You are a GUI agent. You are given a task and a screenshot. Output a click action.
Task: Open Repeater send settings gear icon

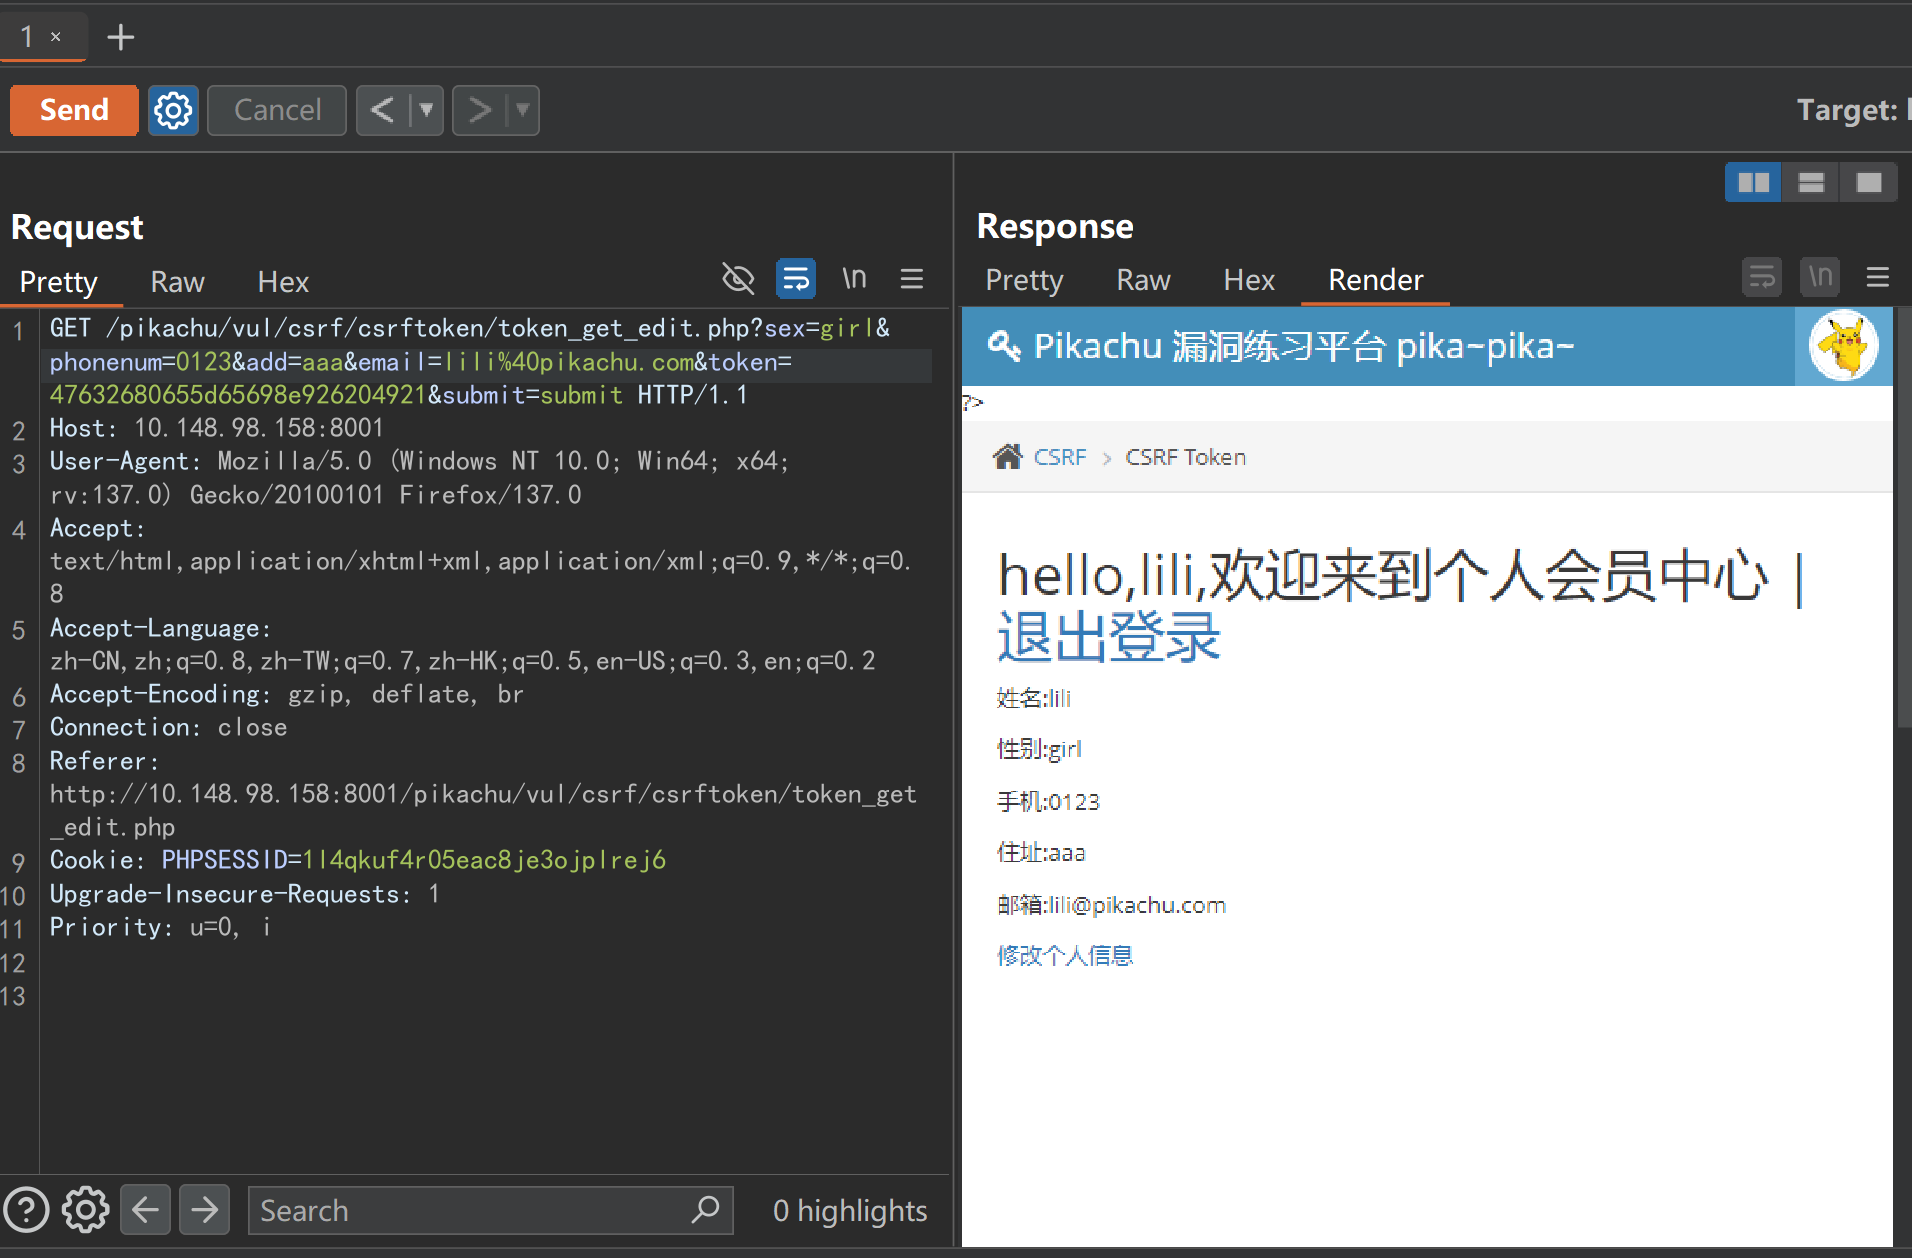[x=173, y=110]
